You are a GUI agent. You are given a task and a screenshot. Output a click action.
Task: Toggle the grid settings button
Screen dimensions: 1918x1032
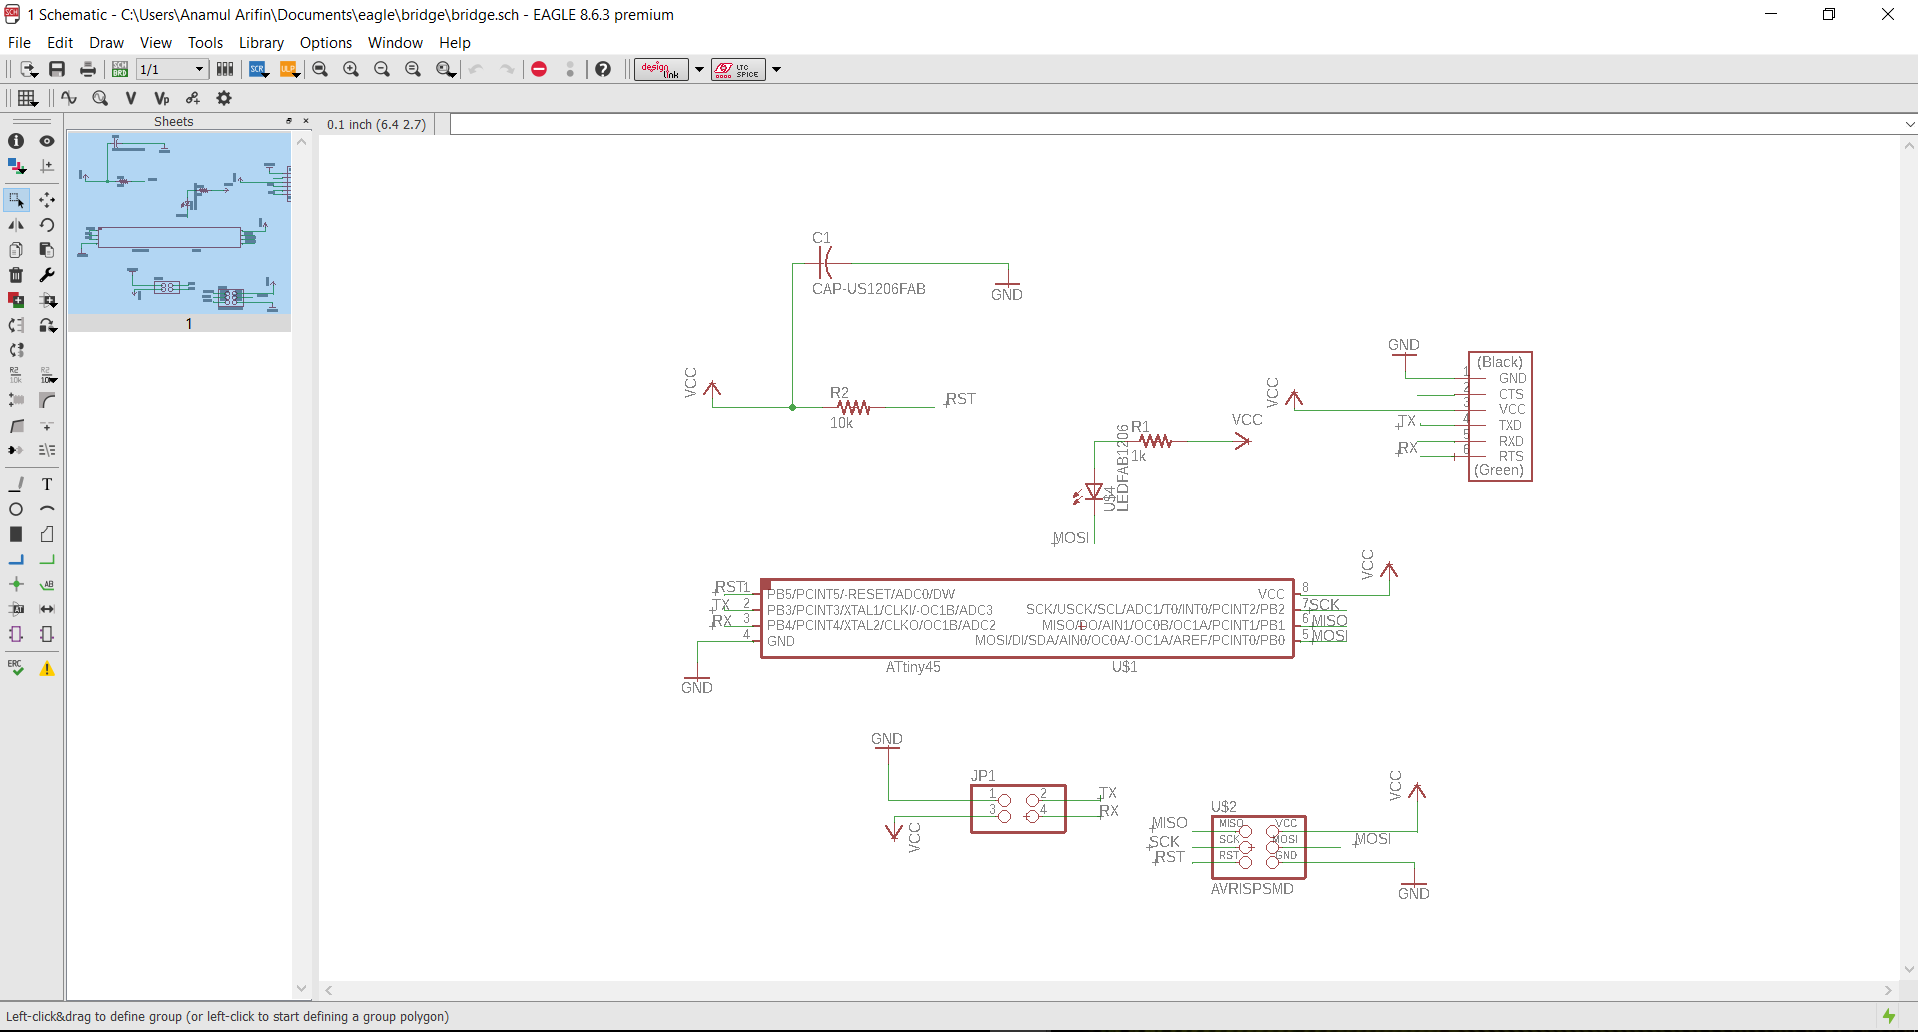[27, 98]
